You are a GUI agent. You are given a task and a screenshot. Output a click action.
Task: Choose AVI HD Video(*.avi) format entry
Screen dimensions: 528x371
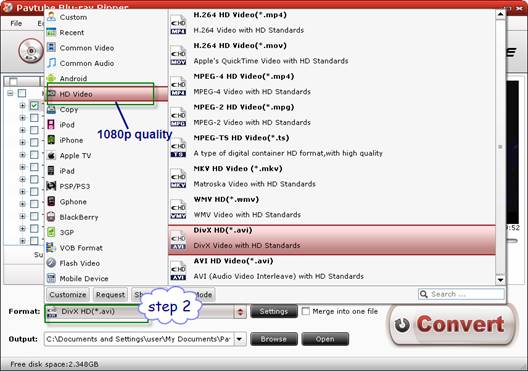tap(332, 269)
